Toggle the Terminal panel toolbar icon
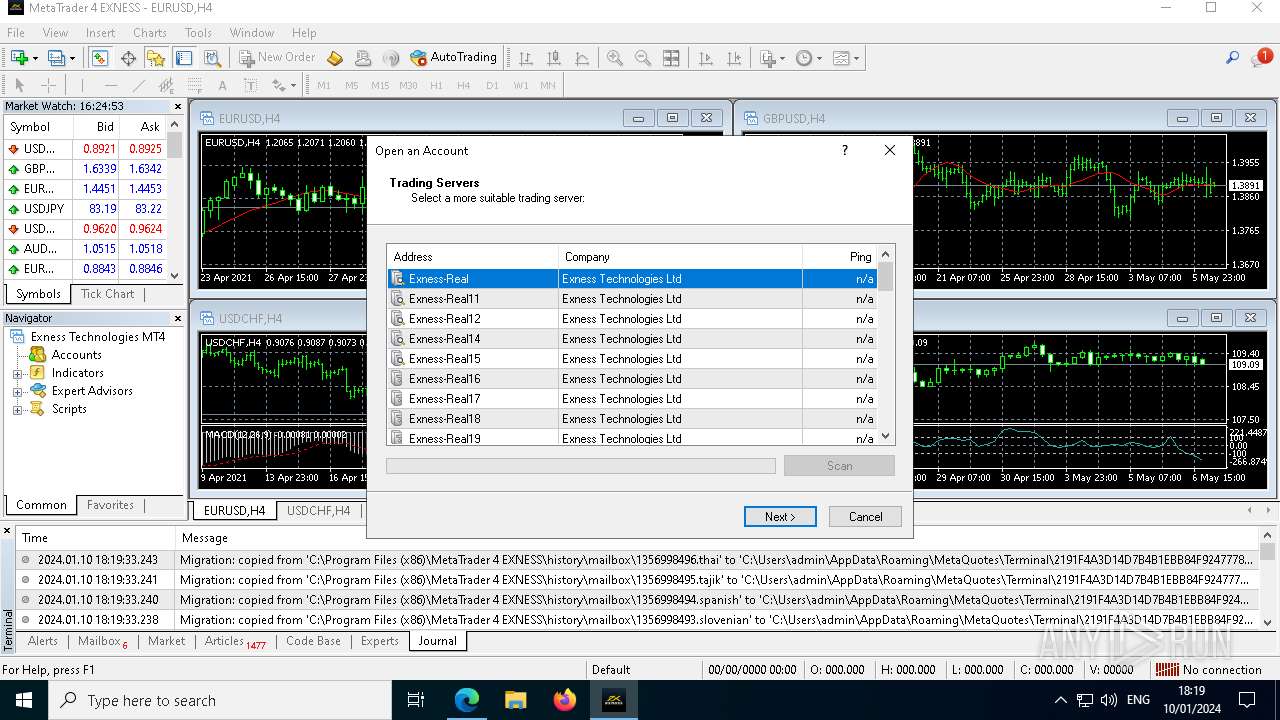Screen dimensions: 1280x720 (184, 58)
